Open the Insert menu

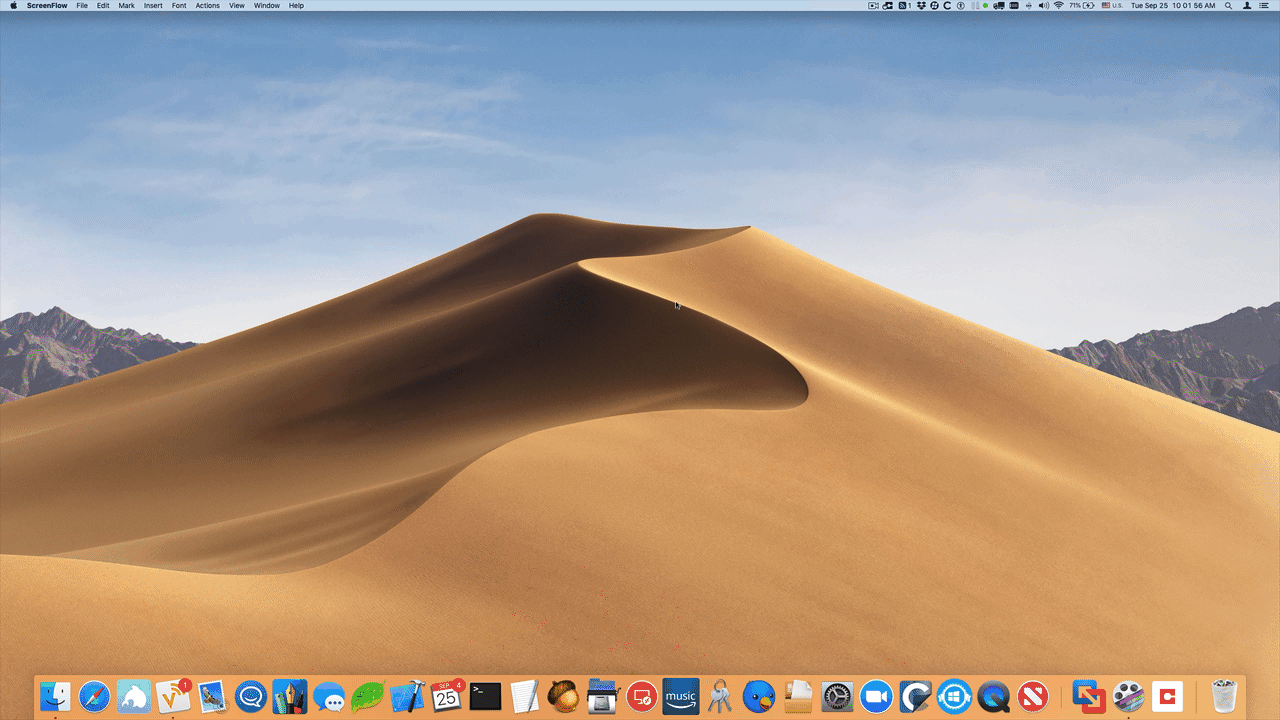tap(152, 5)
